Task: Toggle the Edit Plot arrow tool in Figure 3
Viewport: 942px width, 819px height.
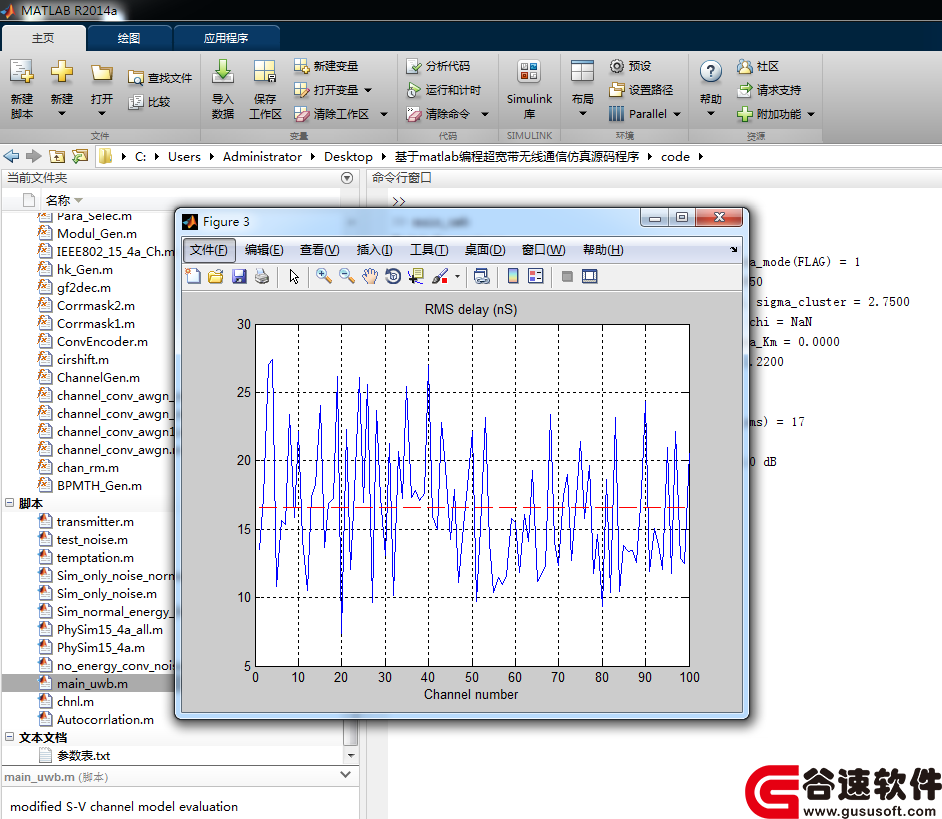Action: pyautogui.click(x=294, y=276)
